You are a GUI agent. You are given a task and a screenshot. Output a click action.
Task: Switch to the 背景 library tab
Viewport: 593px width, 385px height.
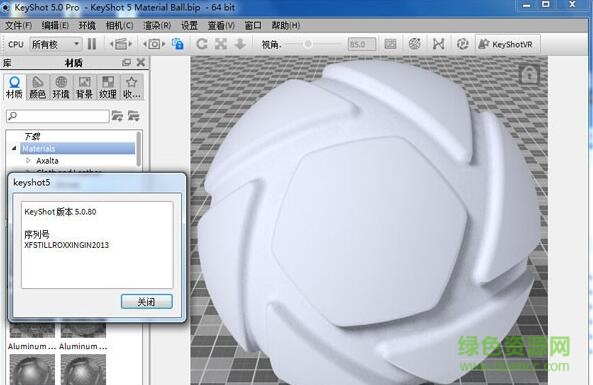84,87
